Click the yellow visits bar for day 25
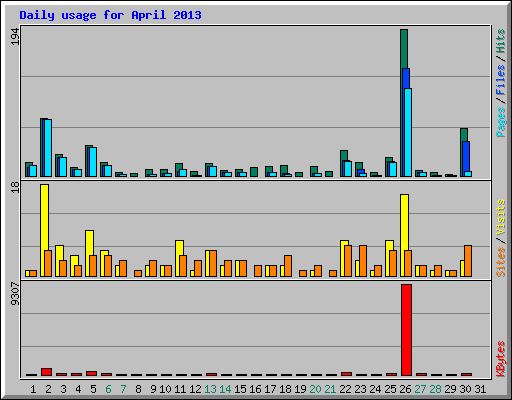Image resolution: width=512 pixels, height=400 pixels. (x=389, y=245)
